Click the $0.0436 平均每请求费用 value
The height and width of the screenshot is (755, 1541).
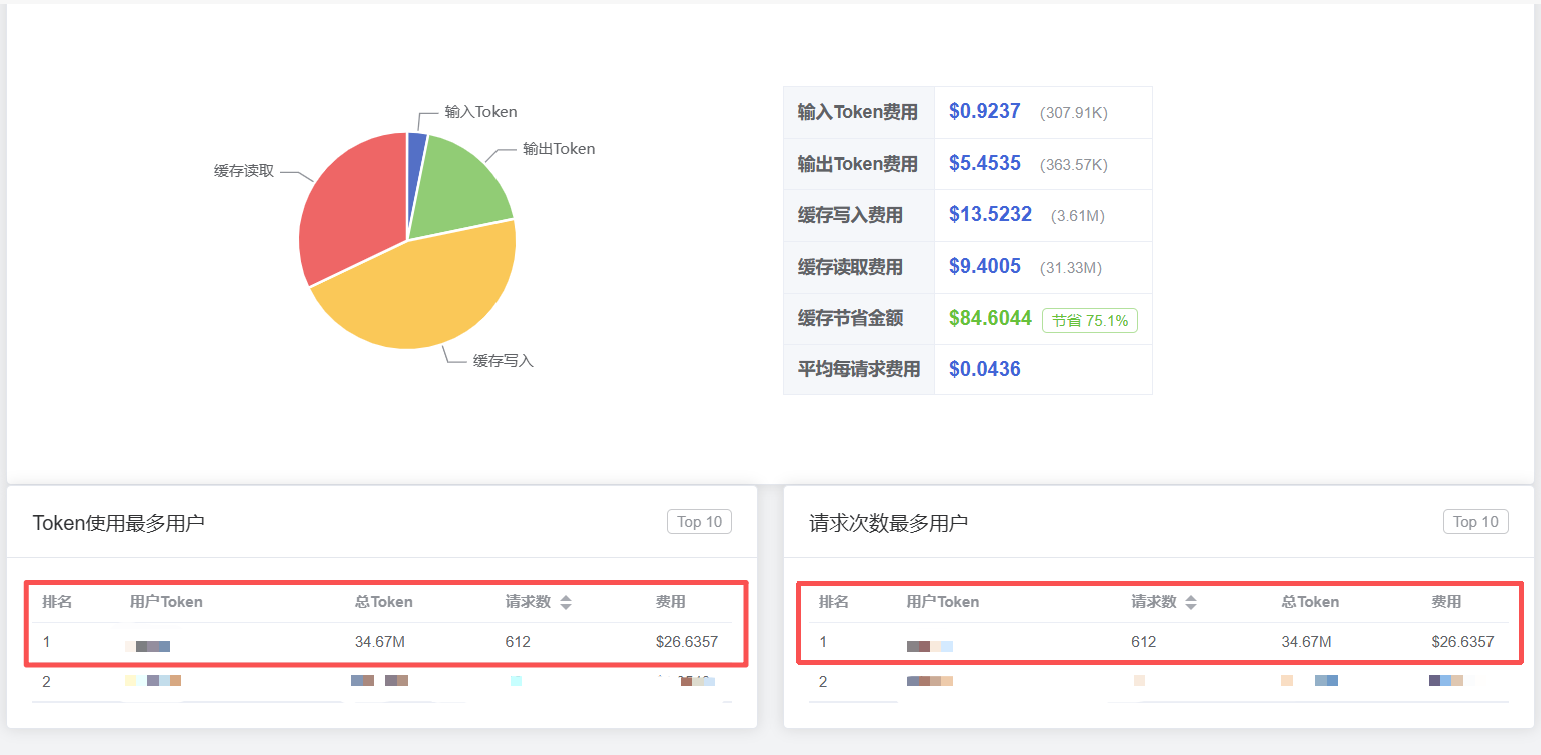984,370
